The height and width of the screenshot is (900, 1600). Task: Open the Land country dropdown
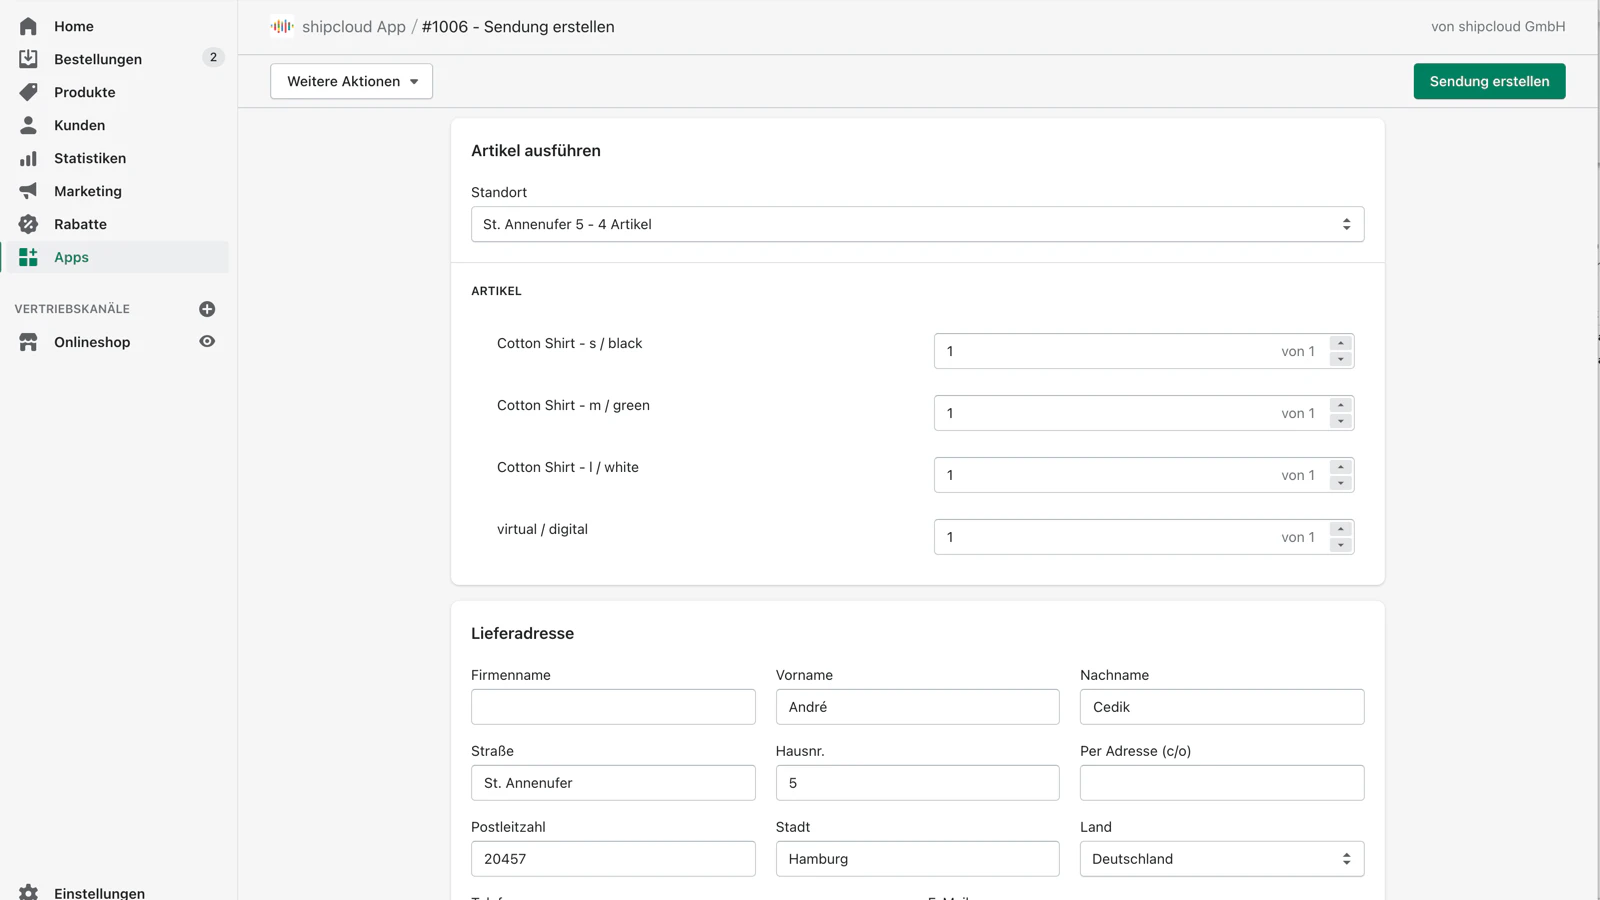1221,858
